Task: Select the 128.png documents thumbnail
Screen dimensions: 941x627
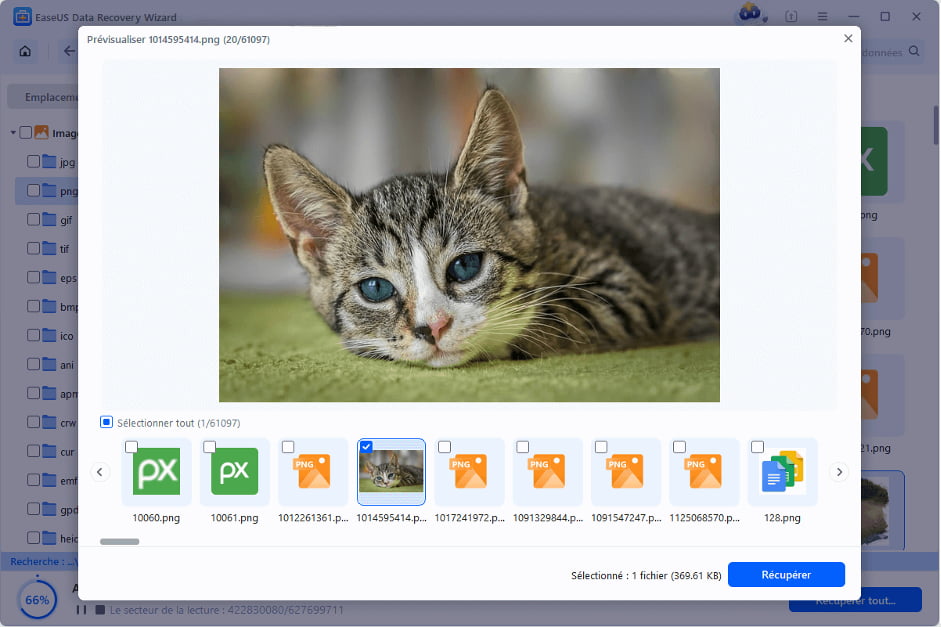Action: (783, 472)
